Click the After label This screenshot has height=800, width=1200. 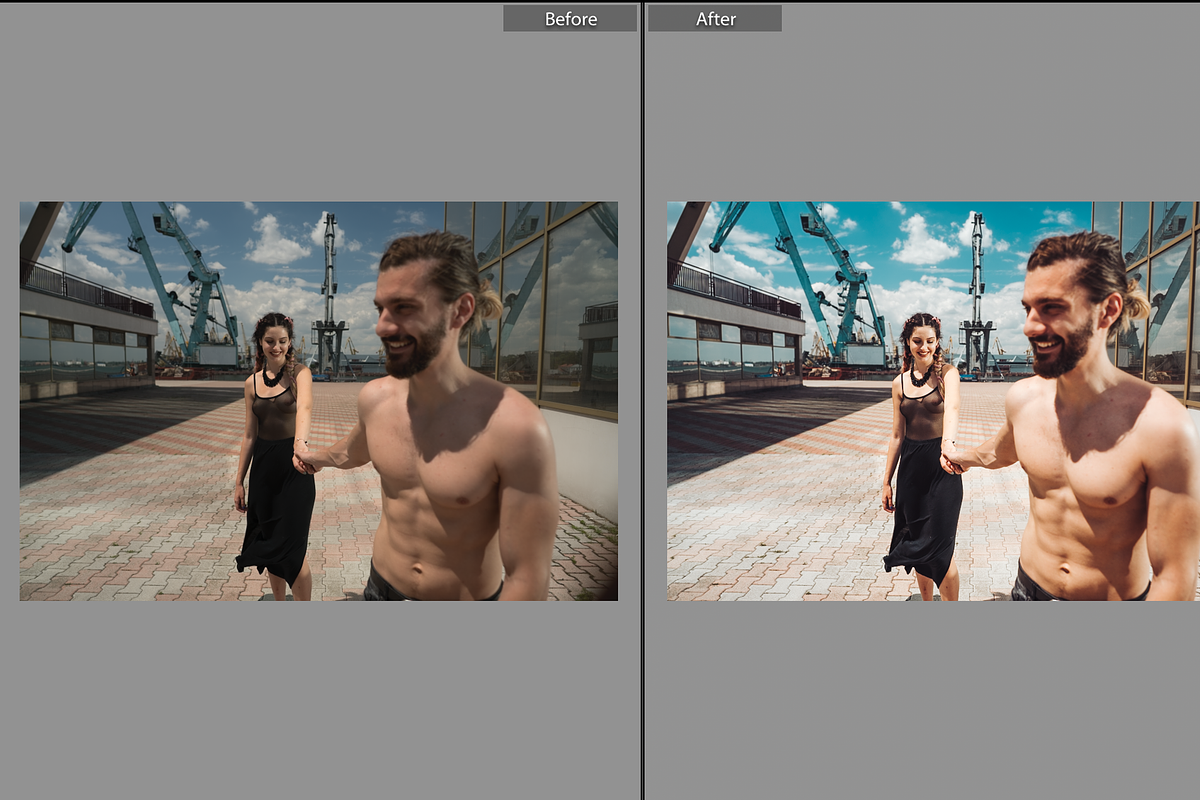[715, 18]
